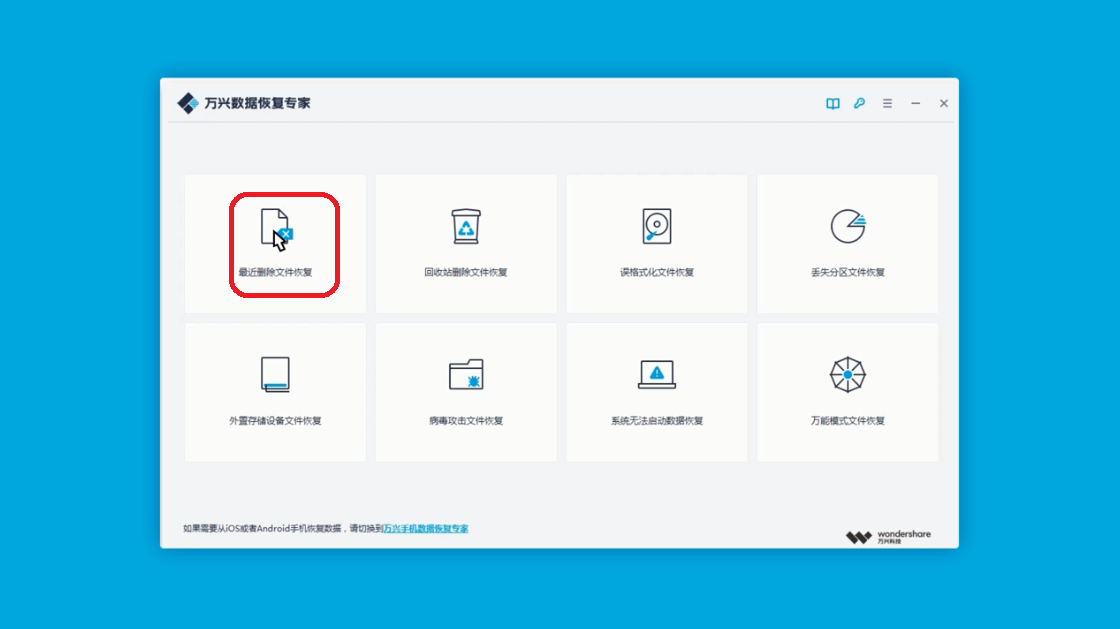1120x629 pixels.
Task: Click the 系统无法启动数据恢复 label
Action: coord(656,421)
